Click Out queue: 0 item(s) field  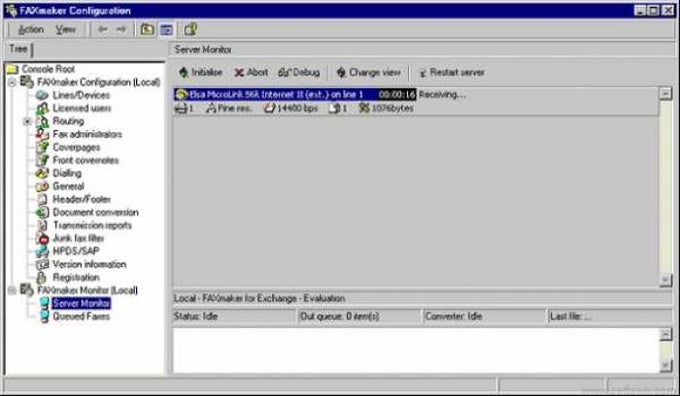pyautogui.click(x=360, y=317)
